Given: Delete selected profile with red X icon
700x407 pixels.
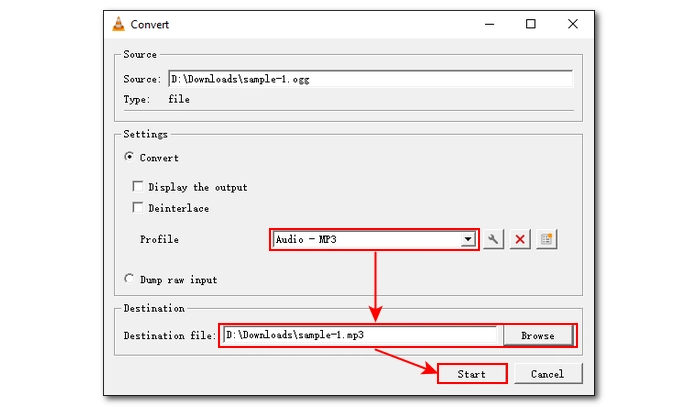Looking at the screenshot, I should [520, 239].
